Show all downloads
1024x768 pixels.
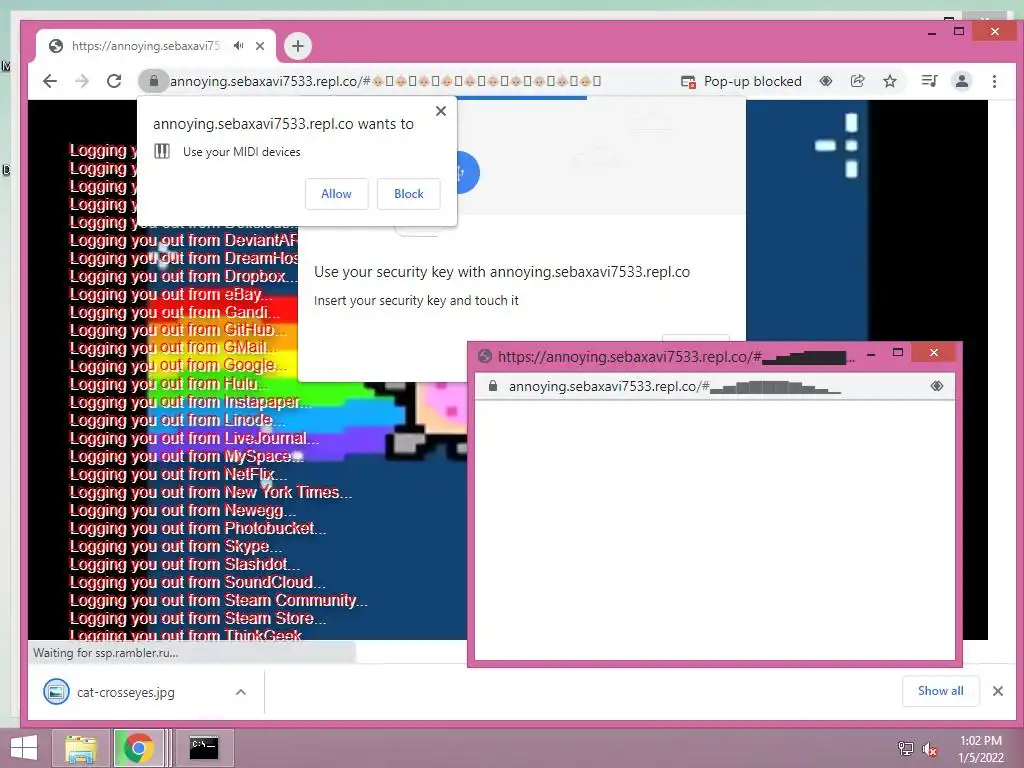click(940, 691)
